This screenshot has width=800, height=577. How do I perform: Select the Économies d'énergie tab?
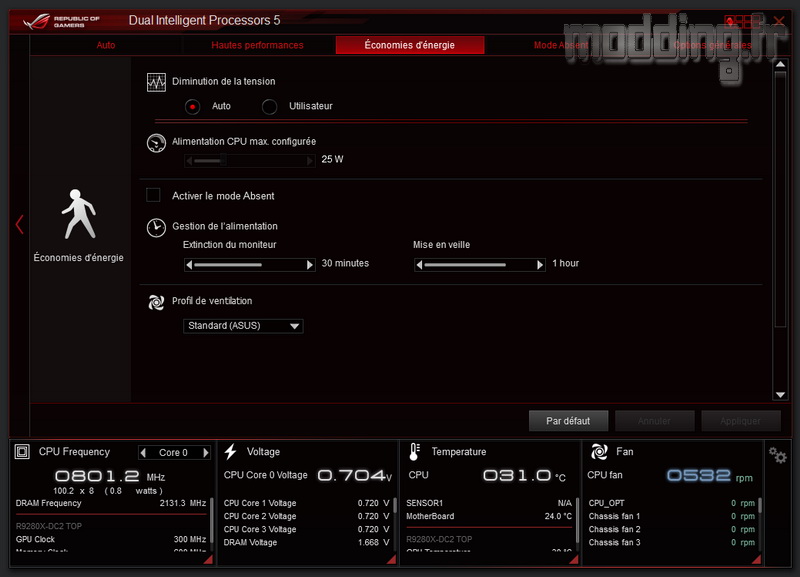410,45
